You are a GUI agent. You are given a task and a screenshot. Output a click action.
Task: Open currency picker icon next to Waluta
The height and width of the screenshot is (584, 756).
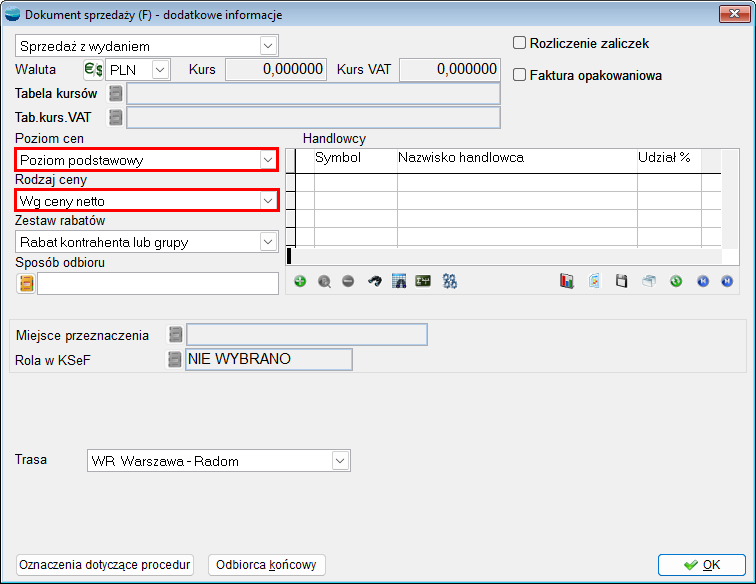tap(93, 69)
